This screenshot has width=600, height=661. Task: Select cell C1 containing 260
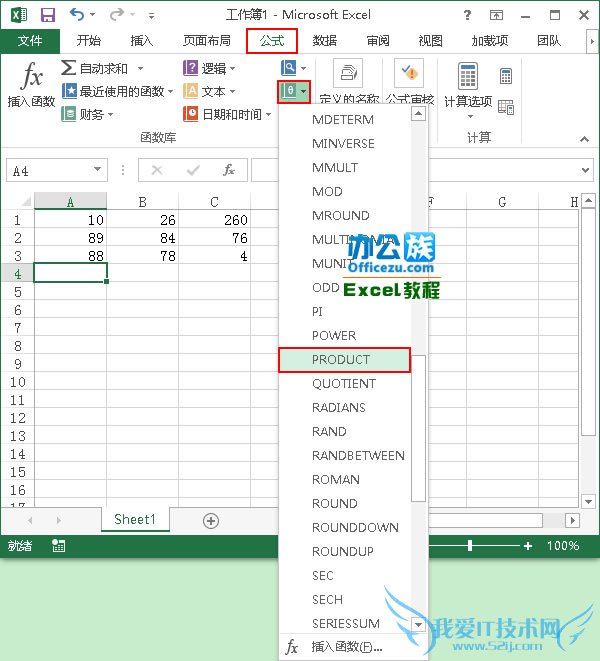click(214, 220)
